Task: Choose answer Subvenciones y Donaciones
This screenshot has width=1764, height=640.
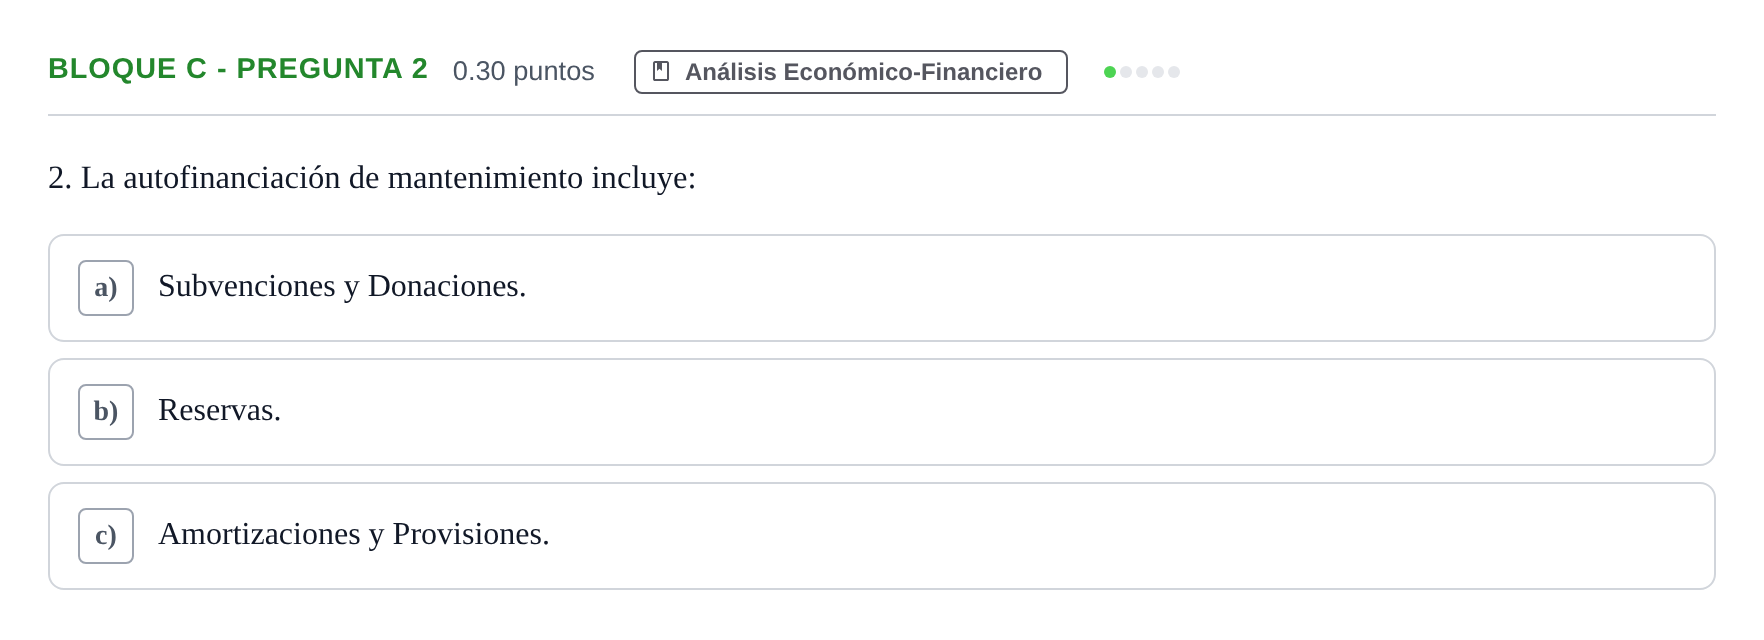Action: 342,287
